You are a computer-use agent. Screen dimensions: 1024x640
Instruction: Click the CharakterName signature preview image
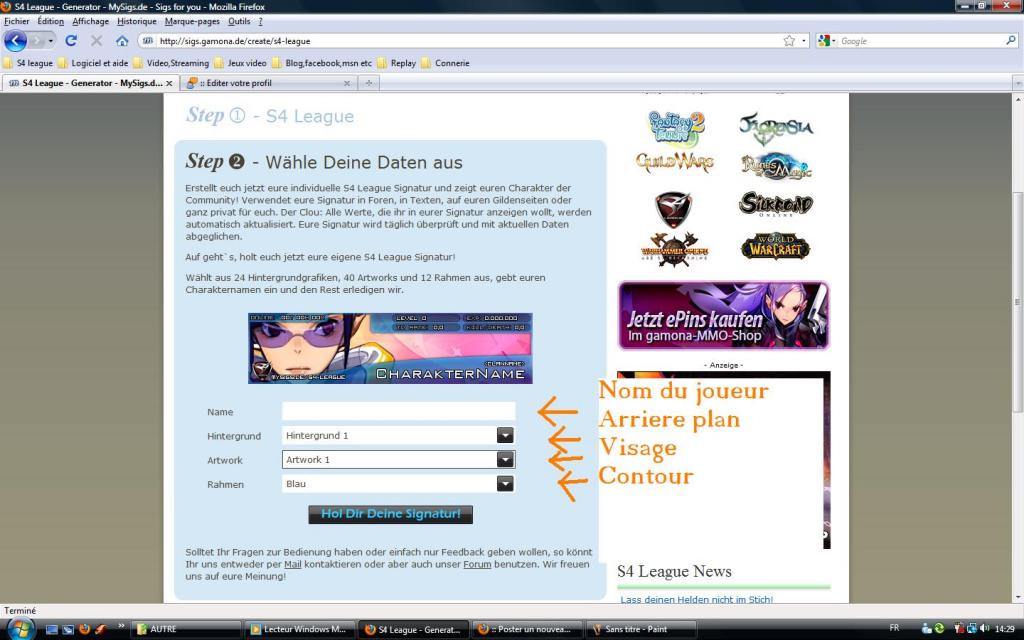[390, 348]
